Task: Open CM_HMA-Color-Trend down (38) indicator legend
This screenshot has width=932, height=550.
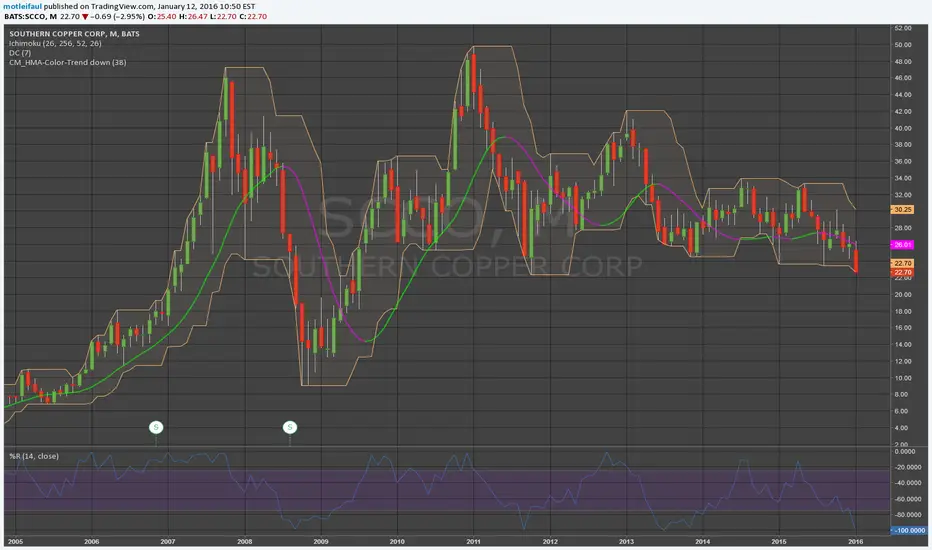Action: click(68, 62)
